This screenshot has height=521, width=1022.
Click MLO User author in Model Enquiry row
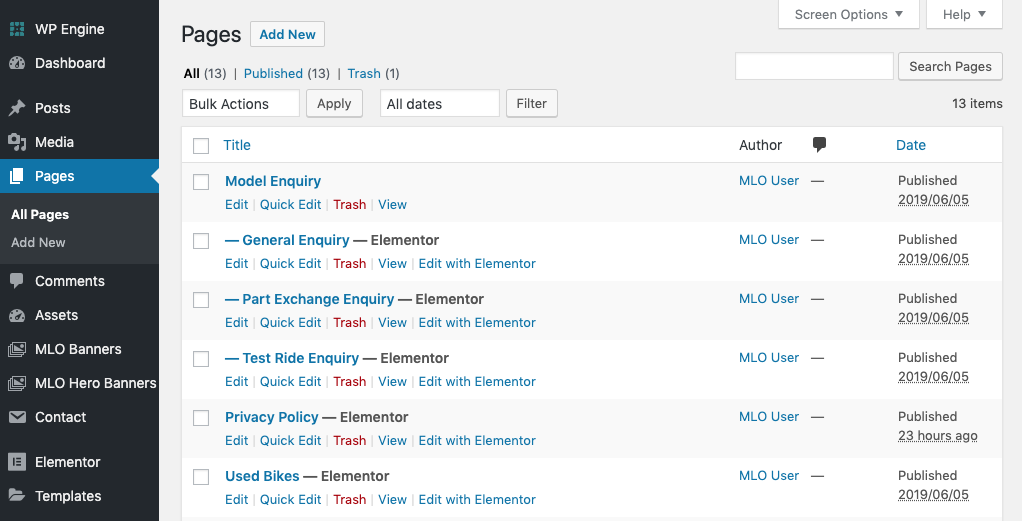pyautogui.click(x=769, y=181)
